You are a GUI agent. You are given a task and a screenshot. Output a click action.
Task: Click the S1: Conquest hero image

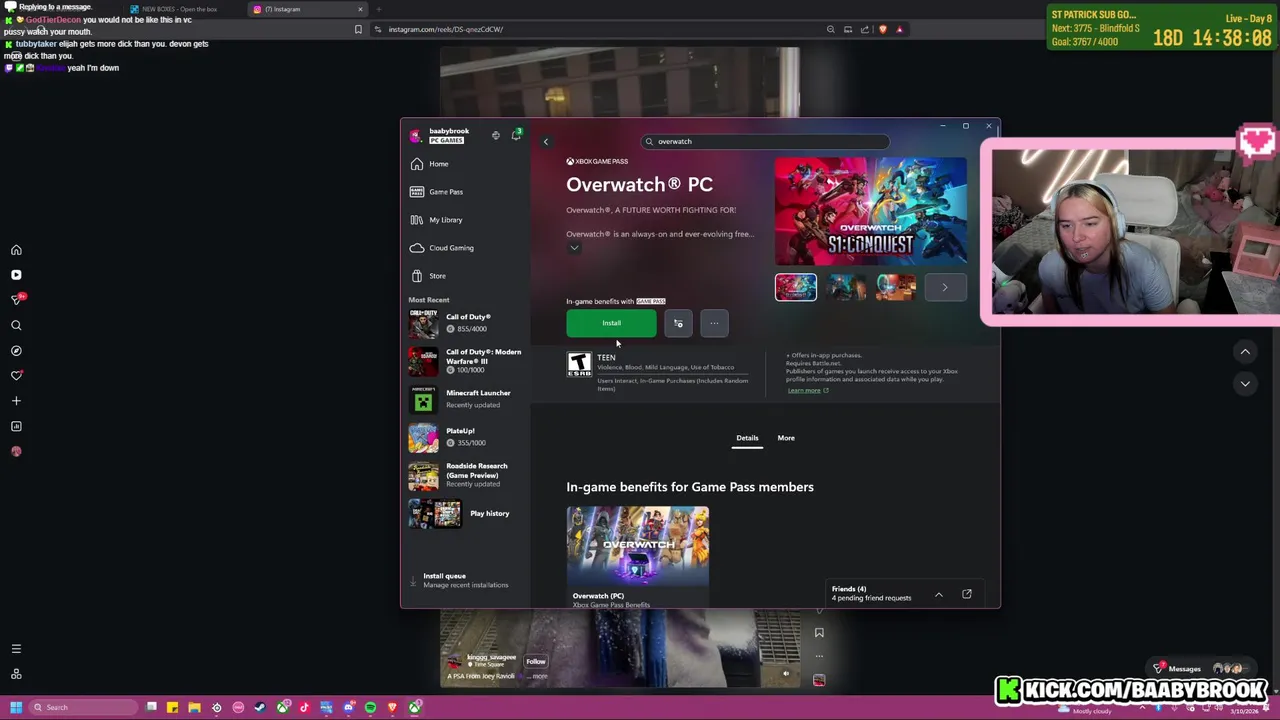871,211
